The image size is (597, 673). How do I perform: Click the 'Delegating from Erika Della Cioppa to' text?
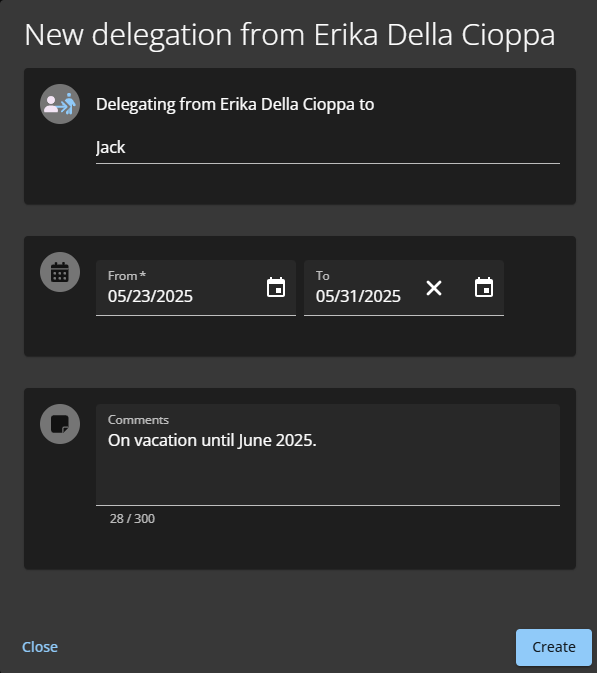235,104
